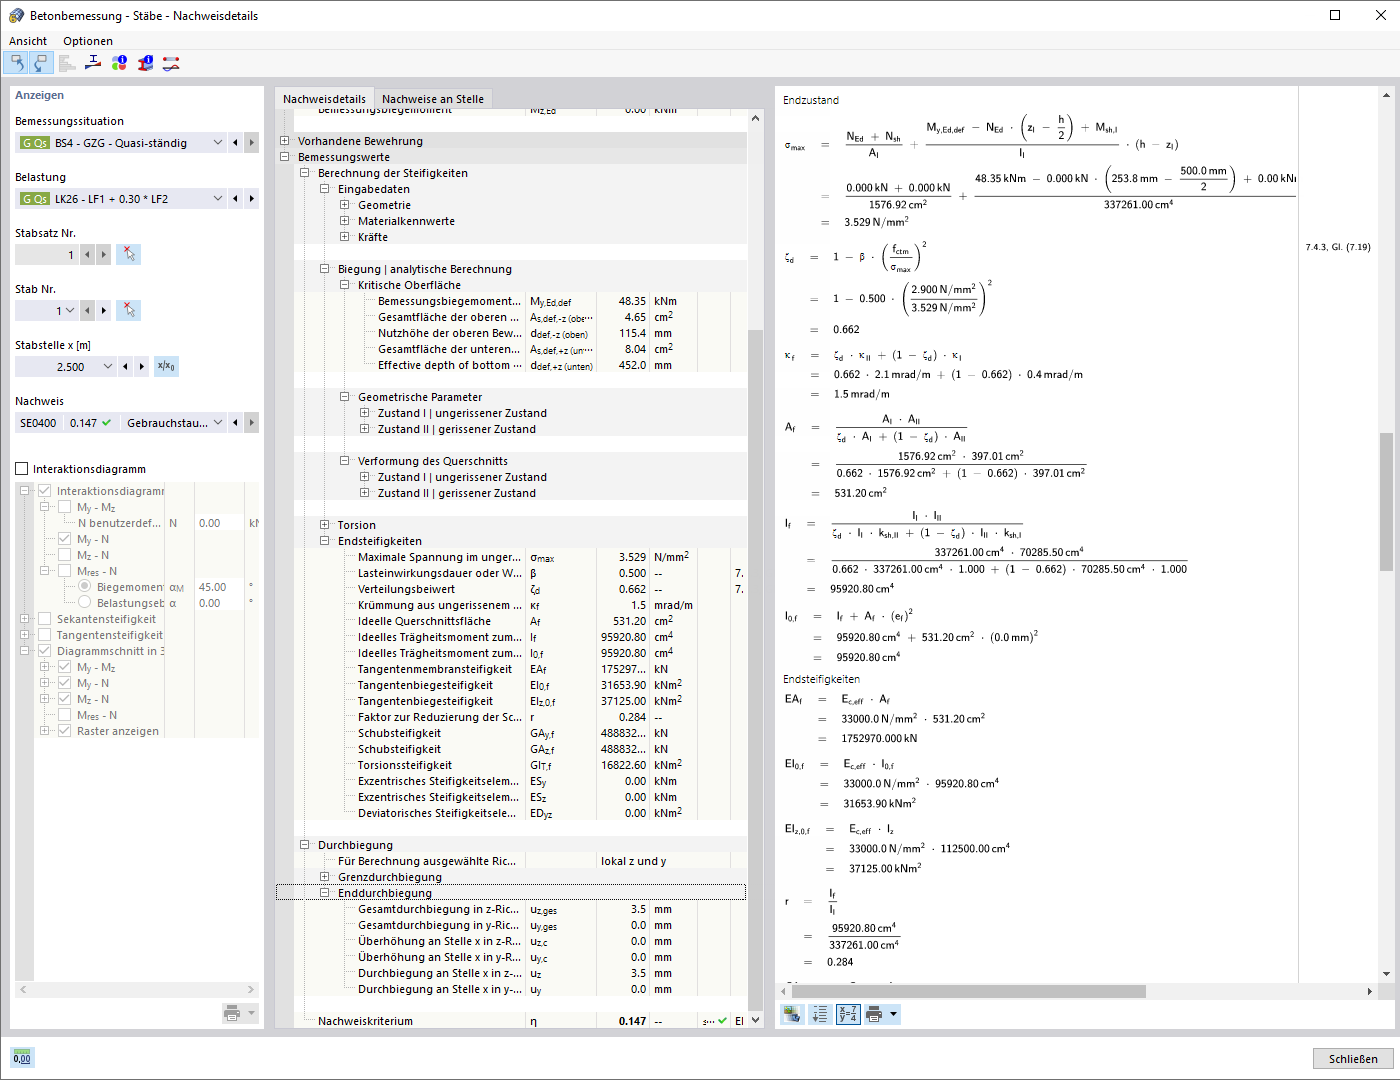1400x1080 pixels.
Task: Go to next Stab Nr. with right arrow
Action: point(103,311)
